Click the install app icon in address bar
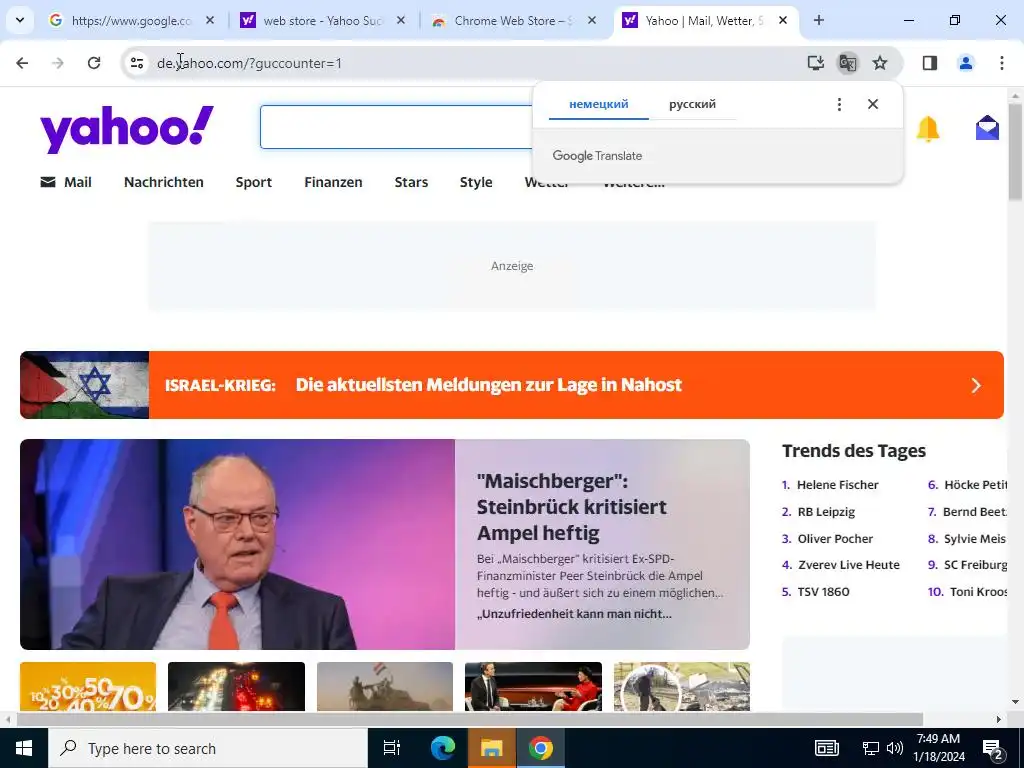The height and width of the screenshot is (768, 1024). point(816,63)
